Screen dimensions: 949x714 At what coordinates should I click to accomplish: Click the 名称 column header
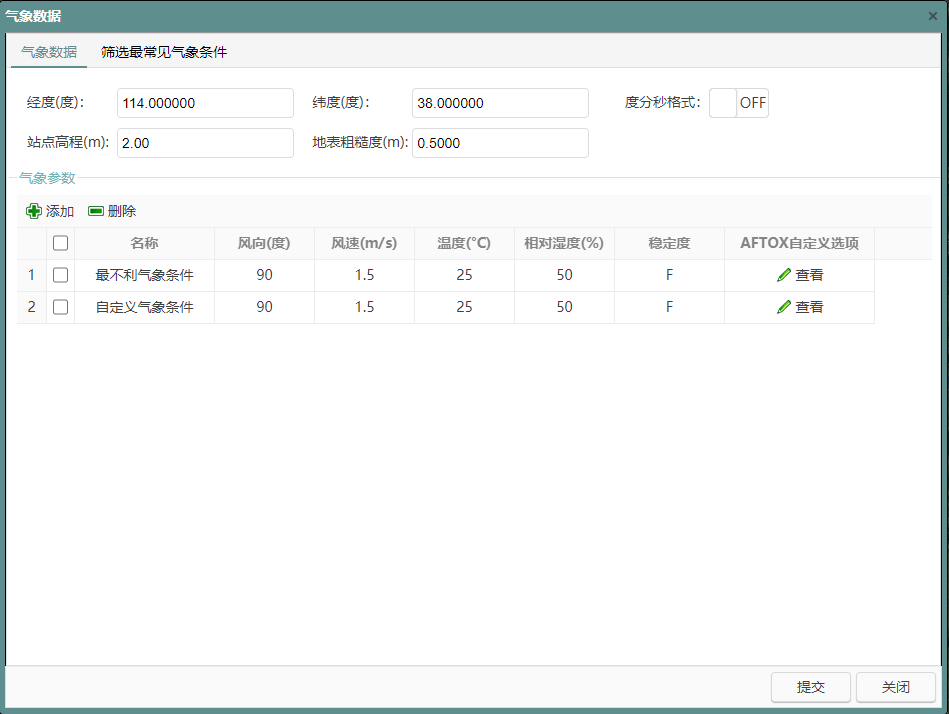[144, 243]
